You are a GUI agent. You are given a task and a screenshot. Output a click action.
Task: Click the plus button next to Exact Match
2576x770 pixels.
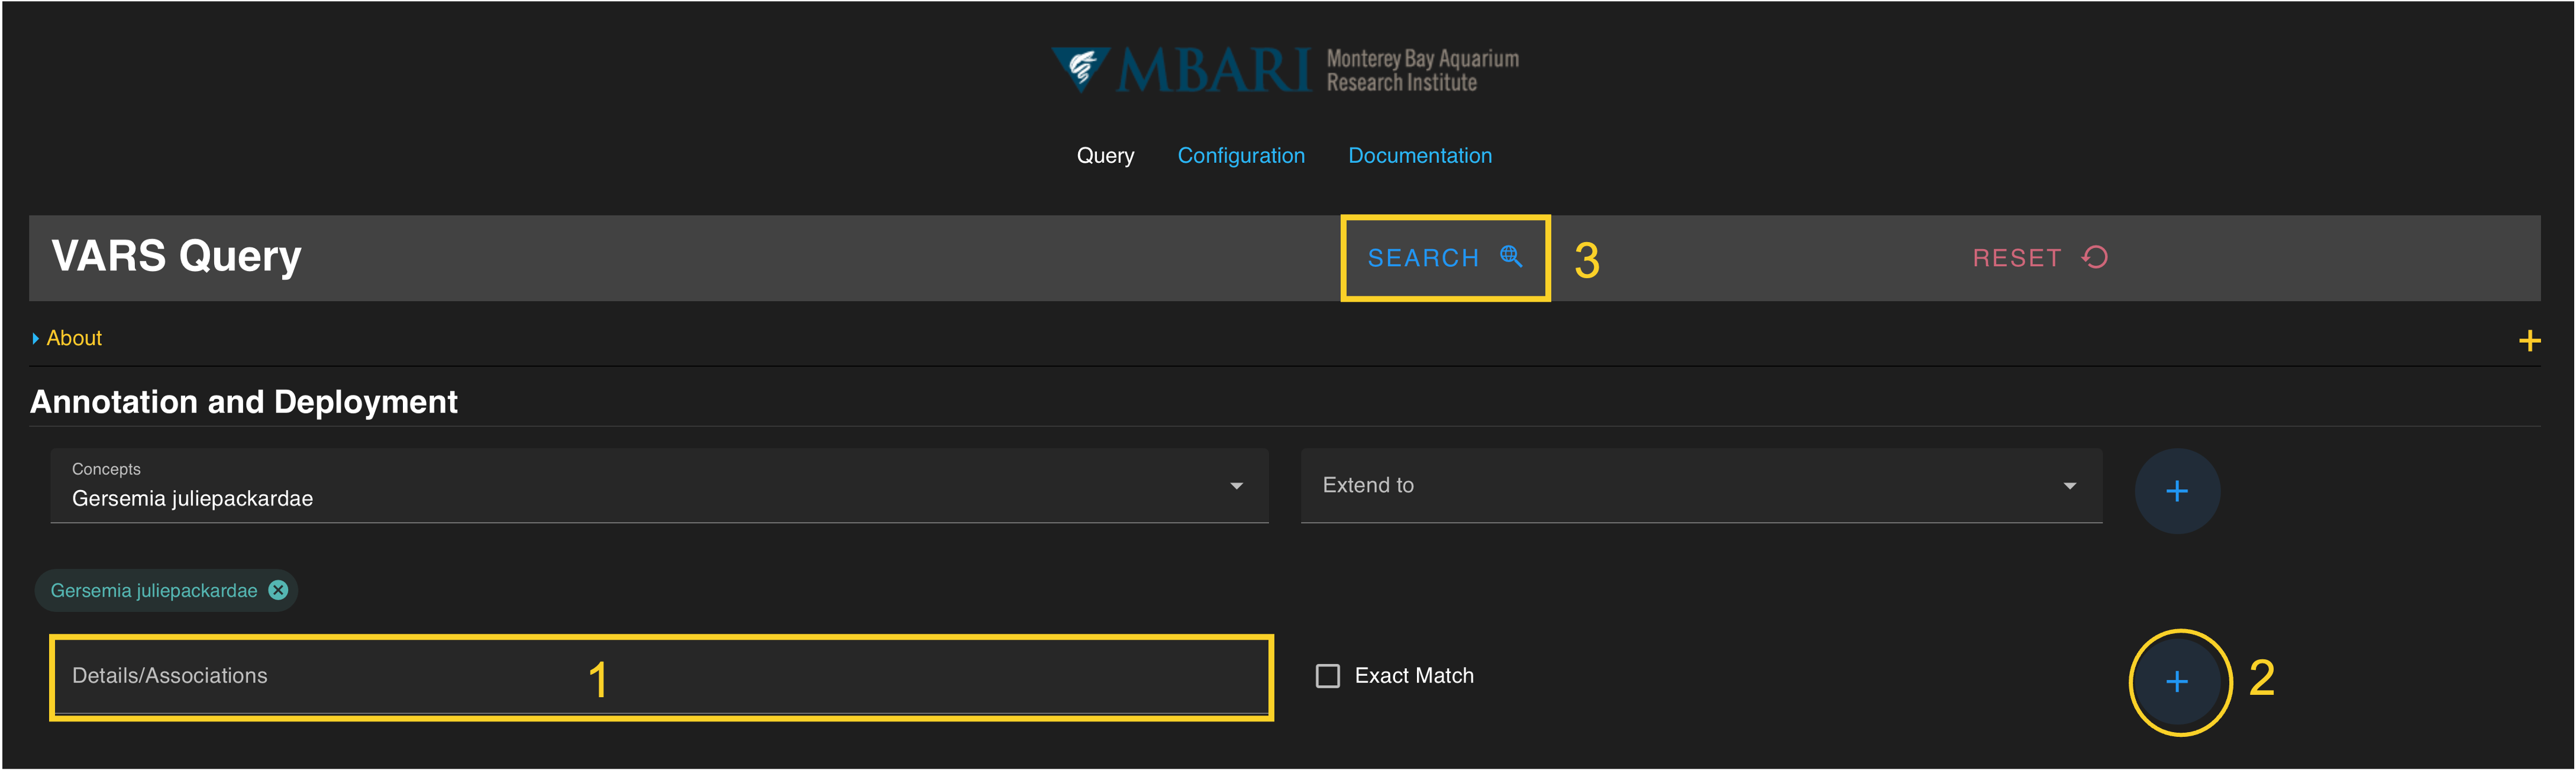[2176, 682]
